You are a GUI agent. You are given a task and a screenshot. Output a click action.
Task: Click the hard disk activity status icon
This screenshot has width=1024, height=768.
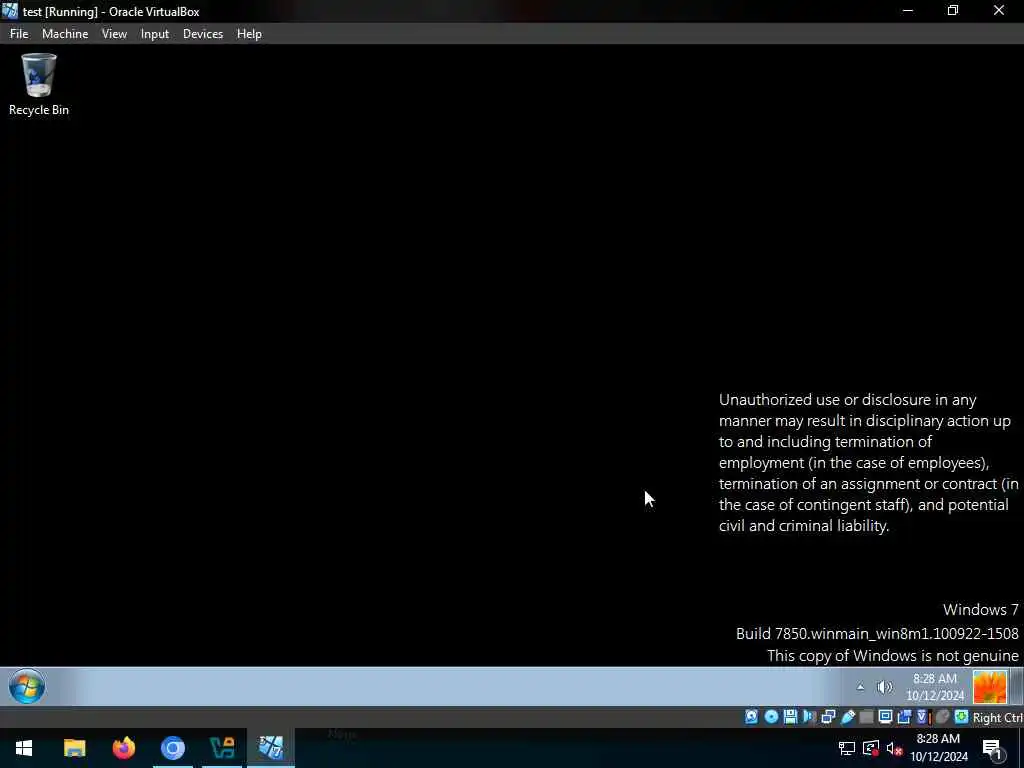point(752,717)
